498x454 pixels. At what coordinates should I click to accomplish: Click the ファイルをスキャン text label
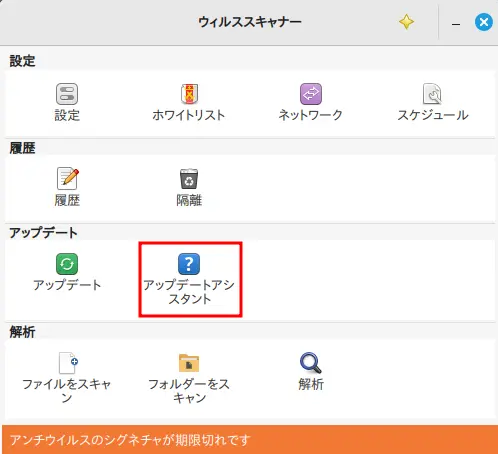click(67, 391)
